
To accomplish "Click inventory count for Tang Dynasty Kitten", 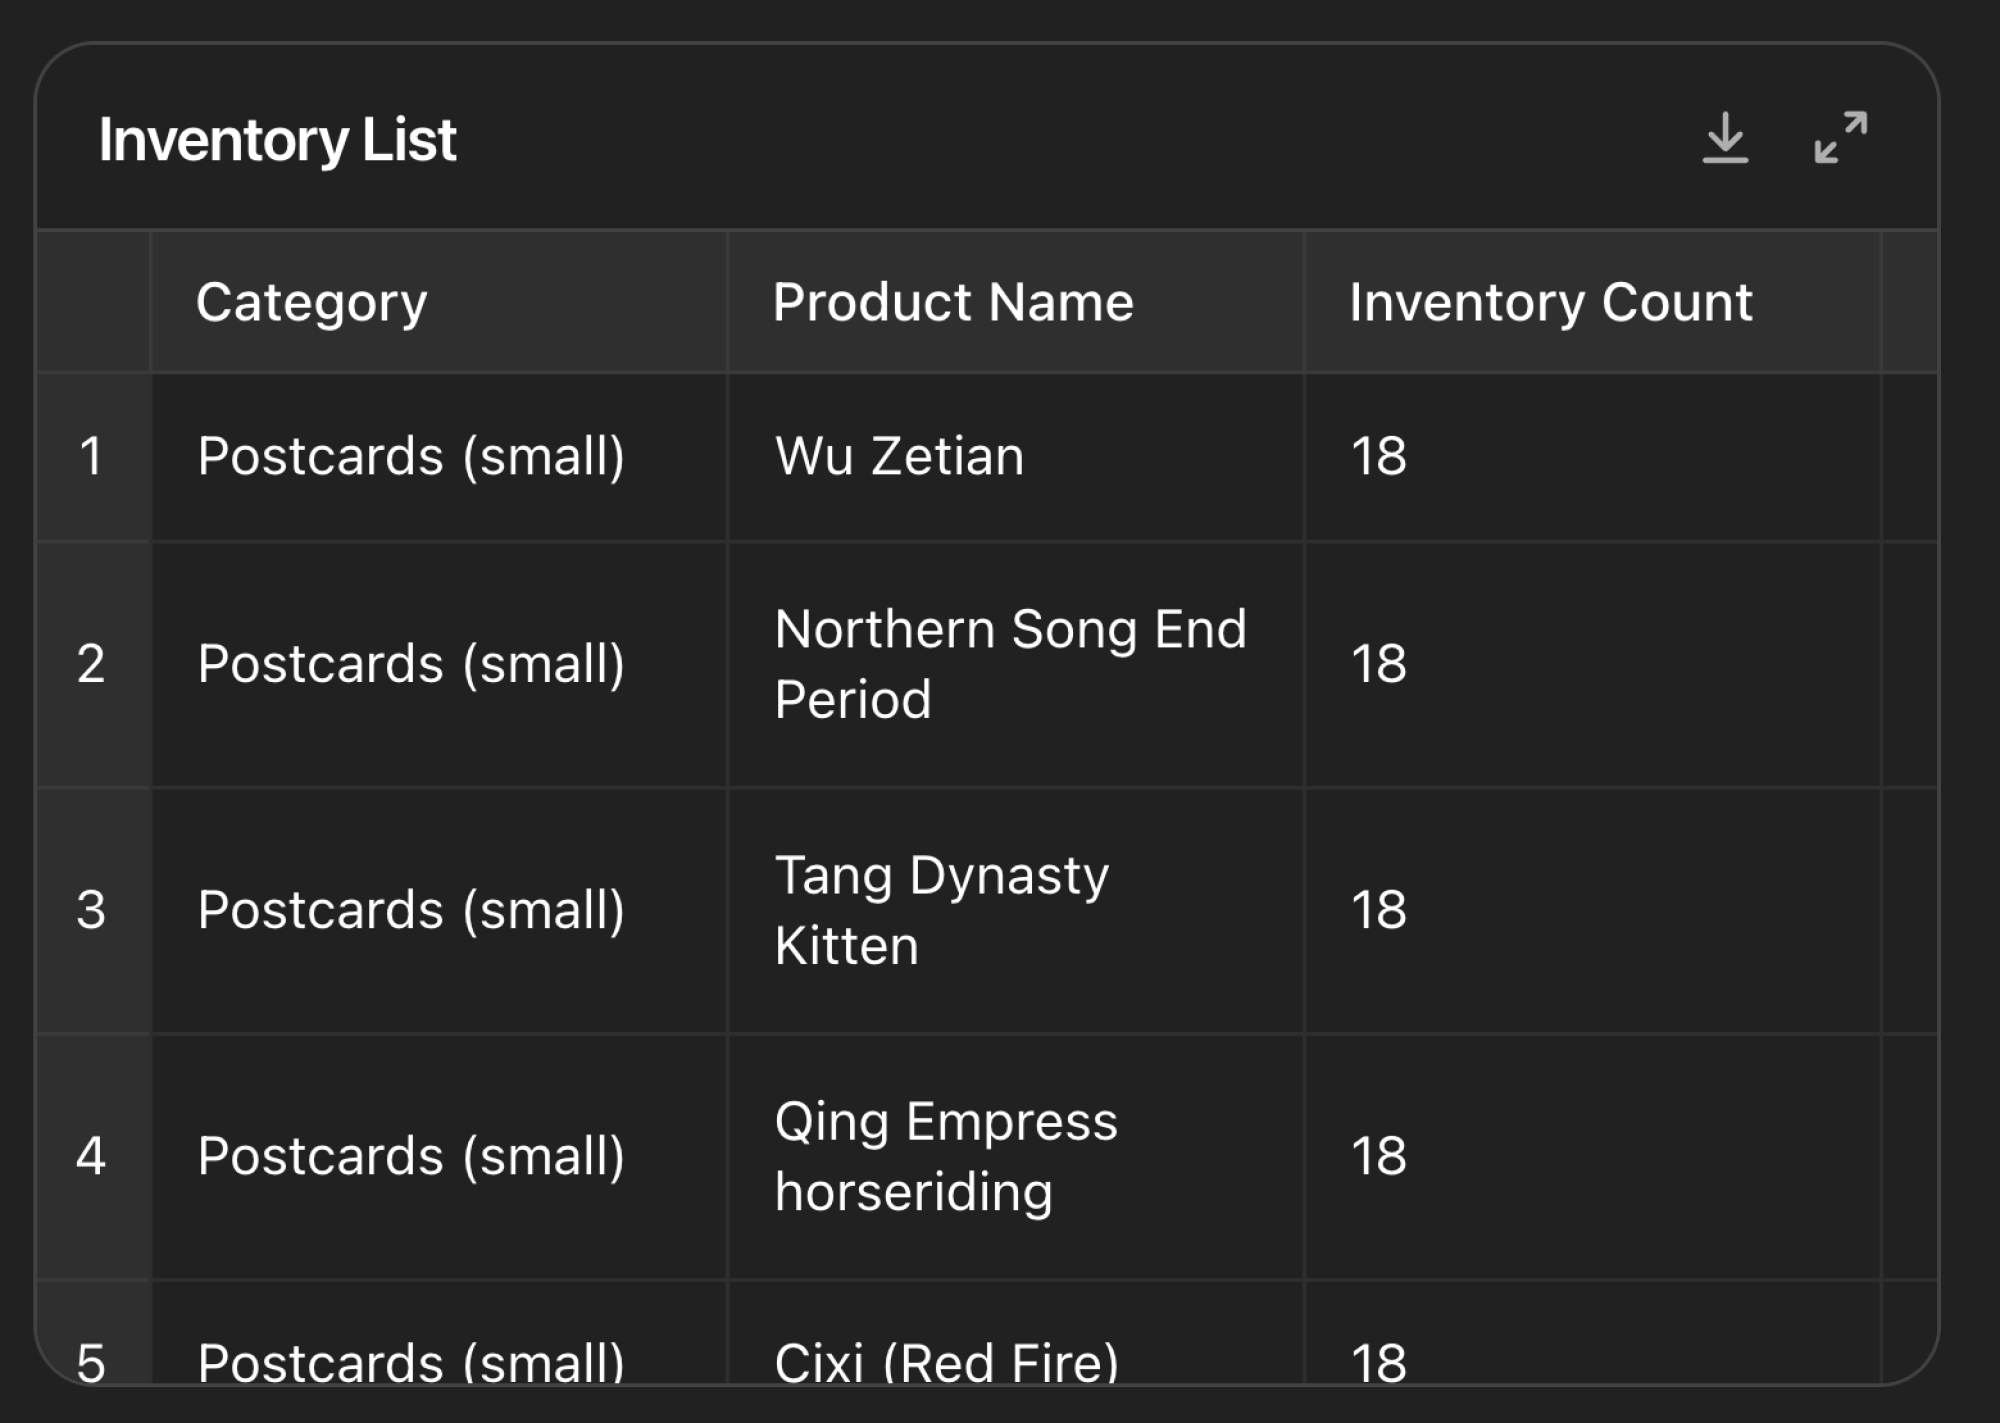I will click(x=1593, y=910).
